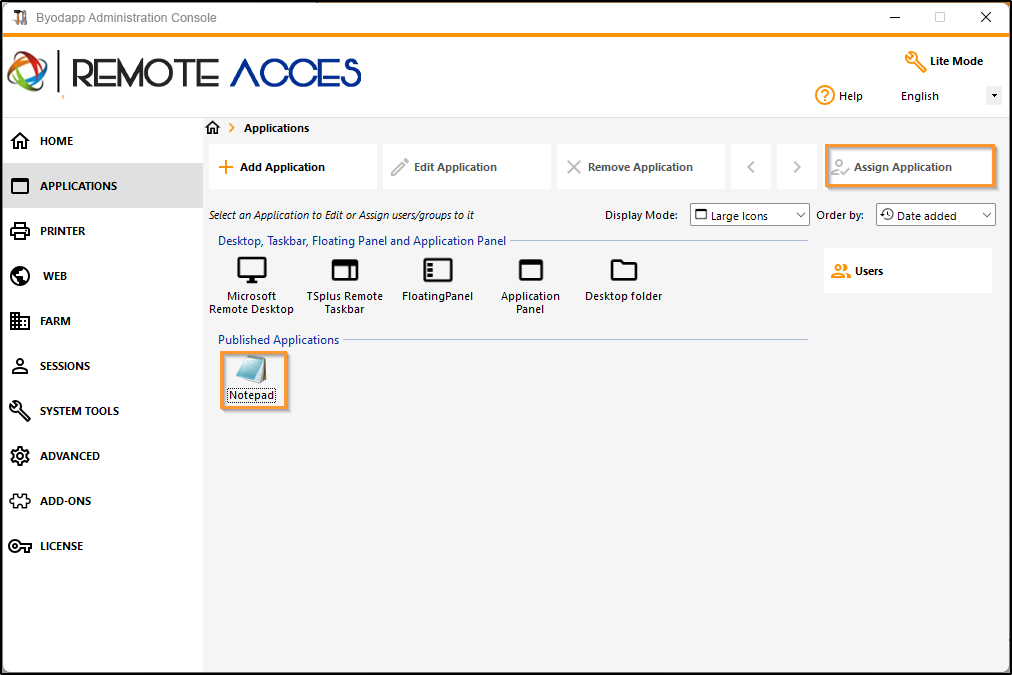Move application right with next arrow

click(x=796, y=167)
